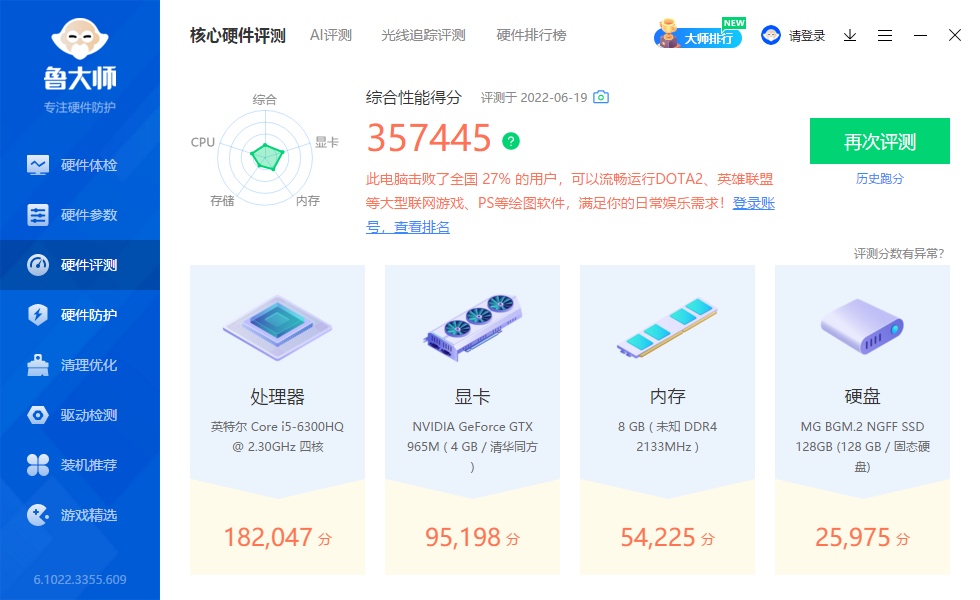This screenshot has height=600, width=980.
Task: Open 硬件防护 in the sidebar
Action: pyautogui.click(x=80, y=315)
